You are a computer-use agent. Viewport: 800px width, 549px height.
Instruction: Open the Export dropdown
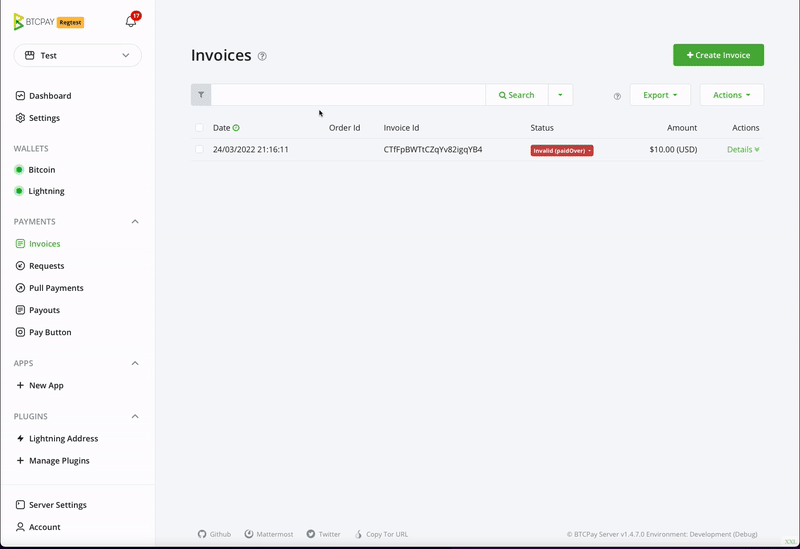tap(660, 95)
